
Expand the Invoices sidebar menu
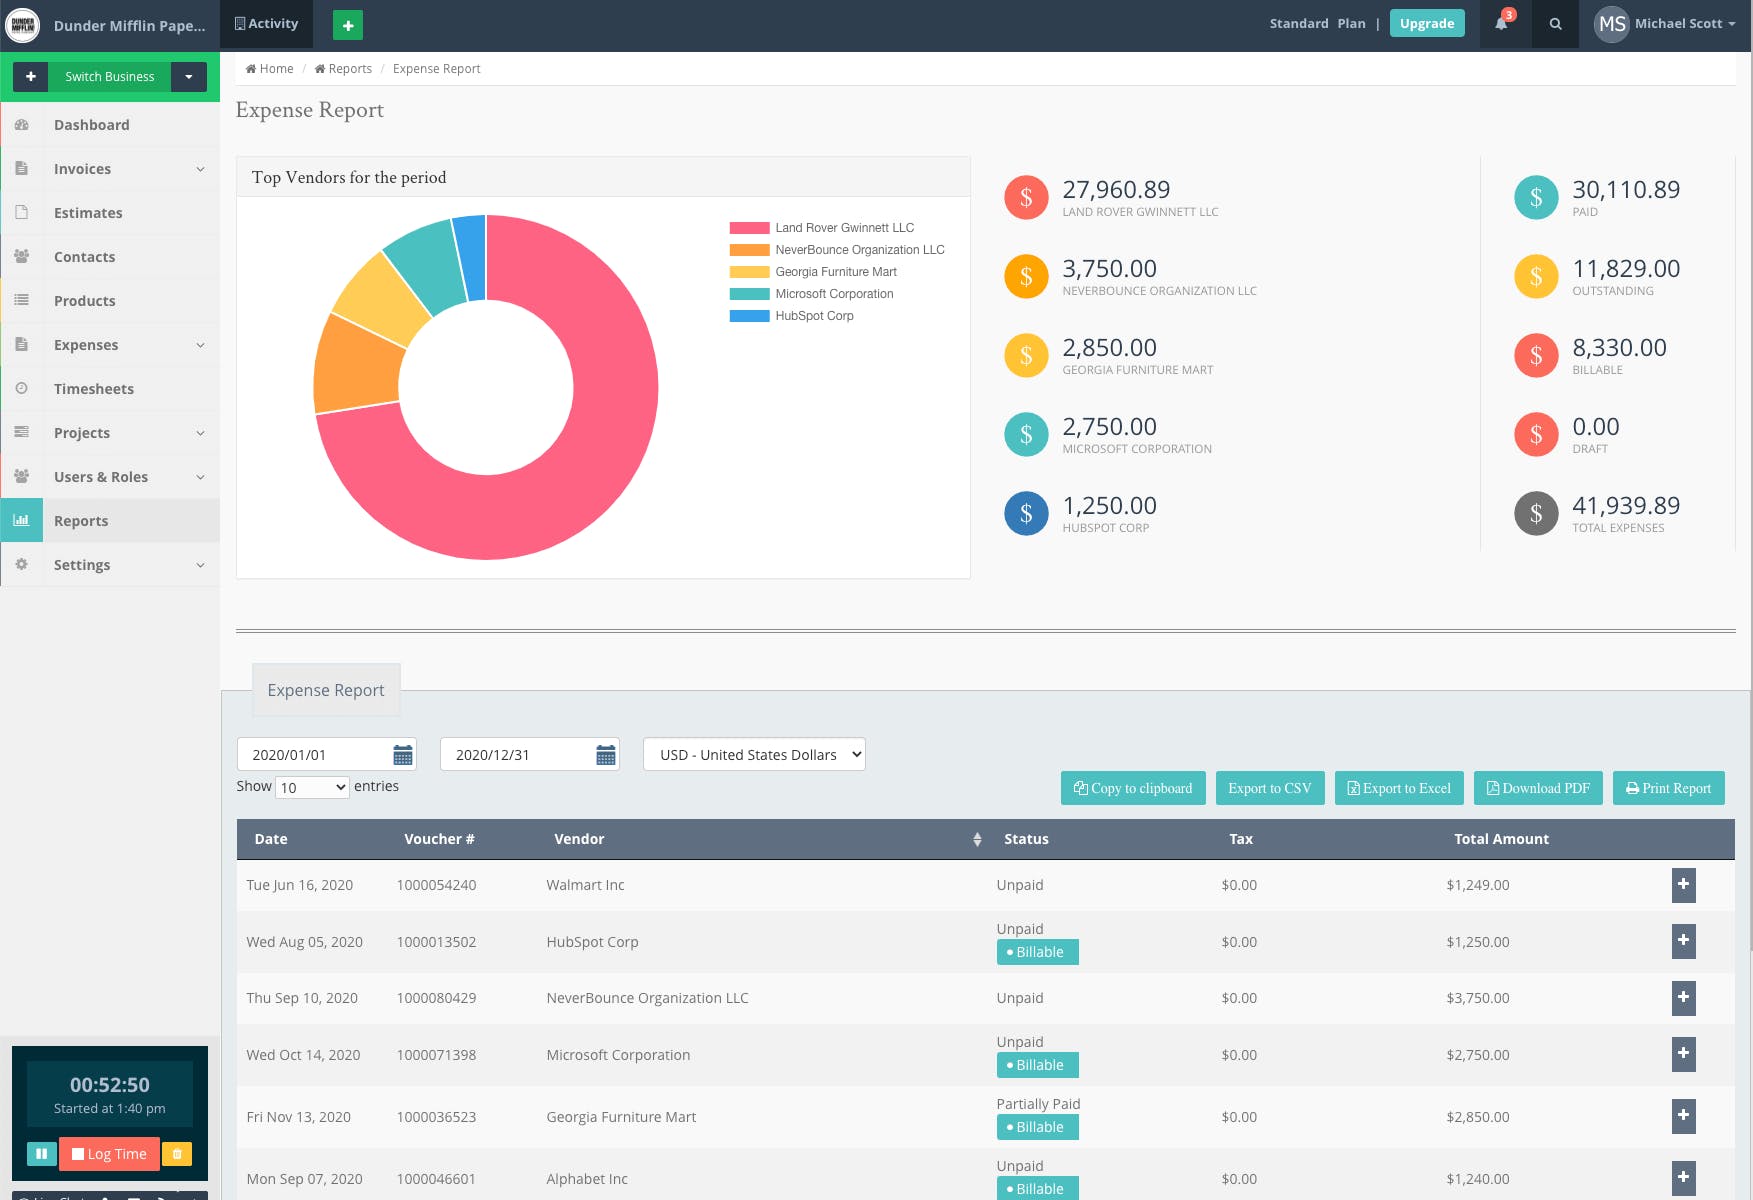(x=200, y=169)
